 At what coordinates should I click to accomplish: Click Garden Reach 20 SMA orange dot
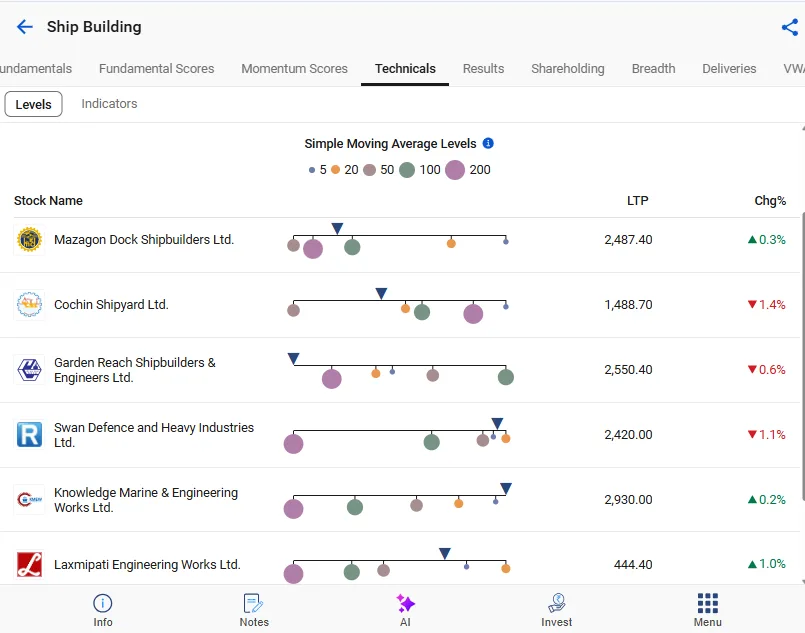[376, 373]
